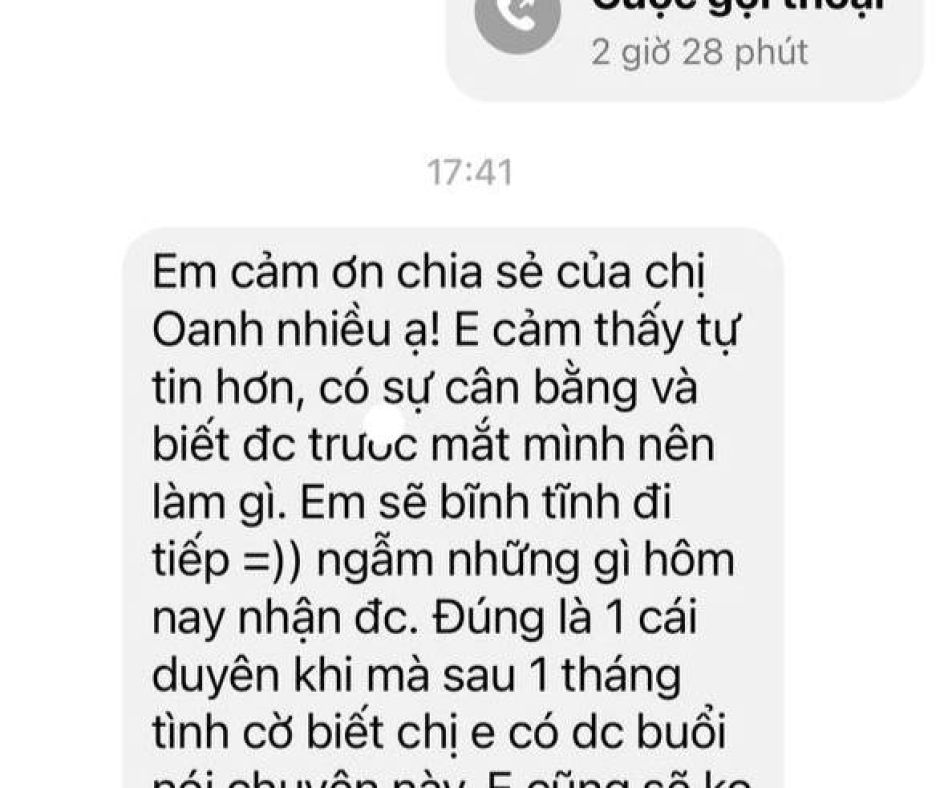
Task: Tap the phone handset call icon
Action: (517, 18)
